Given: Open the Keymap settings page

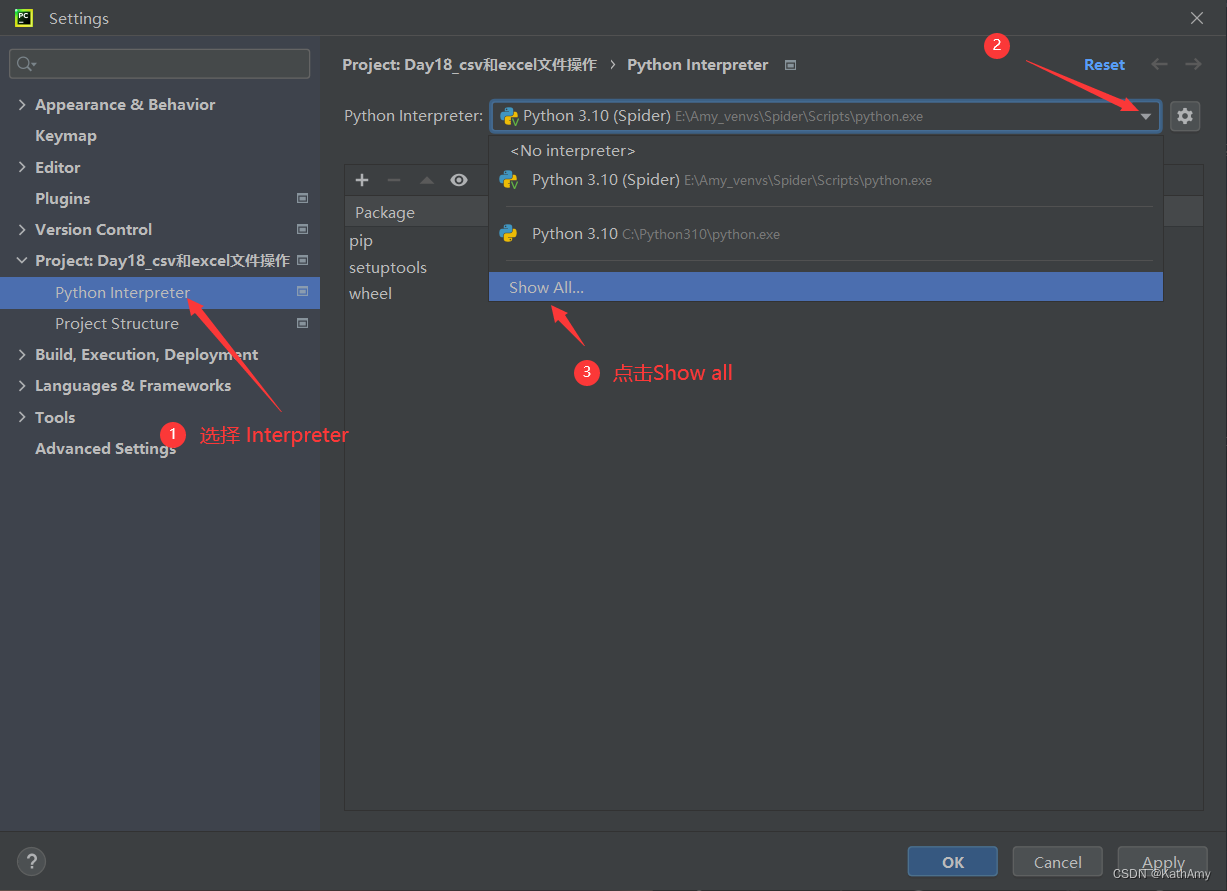Looking at the screenshot, I should pyautogui.click(x=66, y=136).
